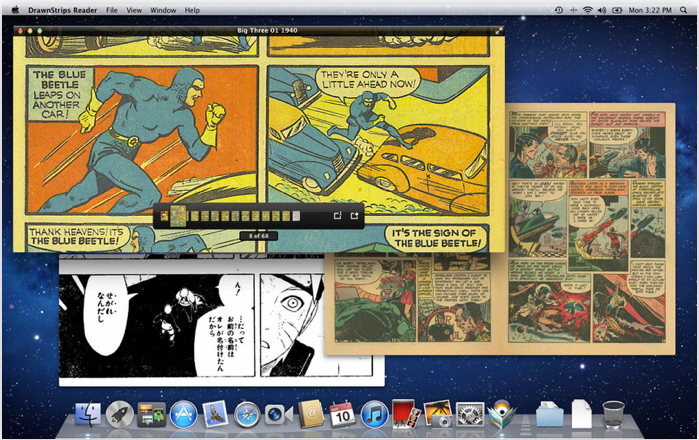The height and width of the screenshot is (440, 699).
Task: Open System Preferences gear in Dock
Action: pyautogui.click(x=470, y=415)
